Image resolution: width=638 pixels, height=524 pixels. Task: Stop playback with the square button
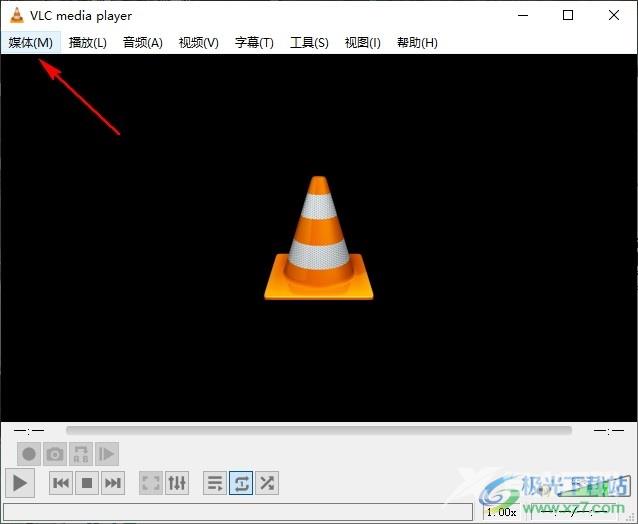(x=87, y=483)
